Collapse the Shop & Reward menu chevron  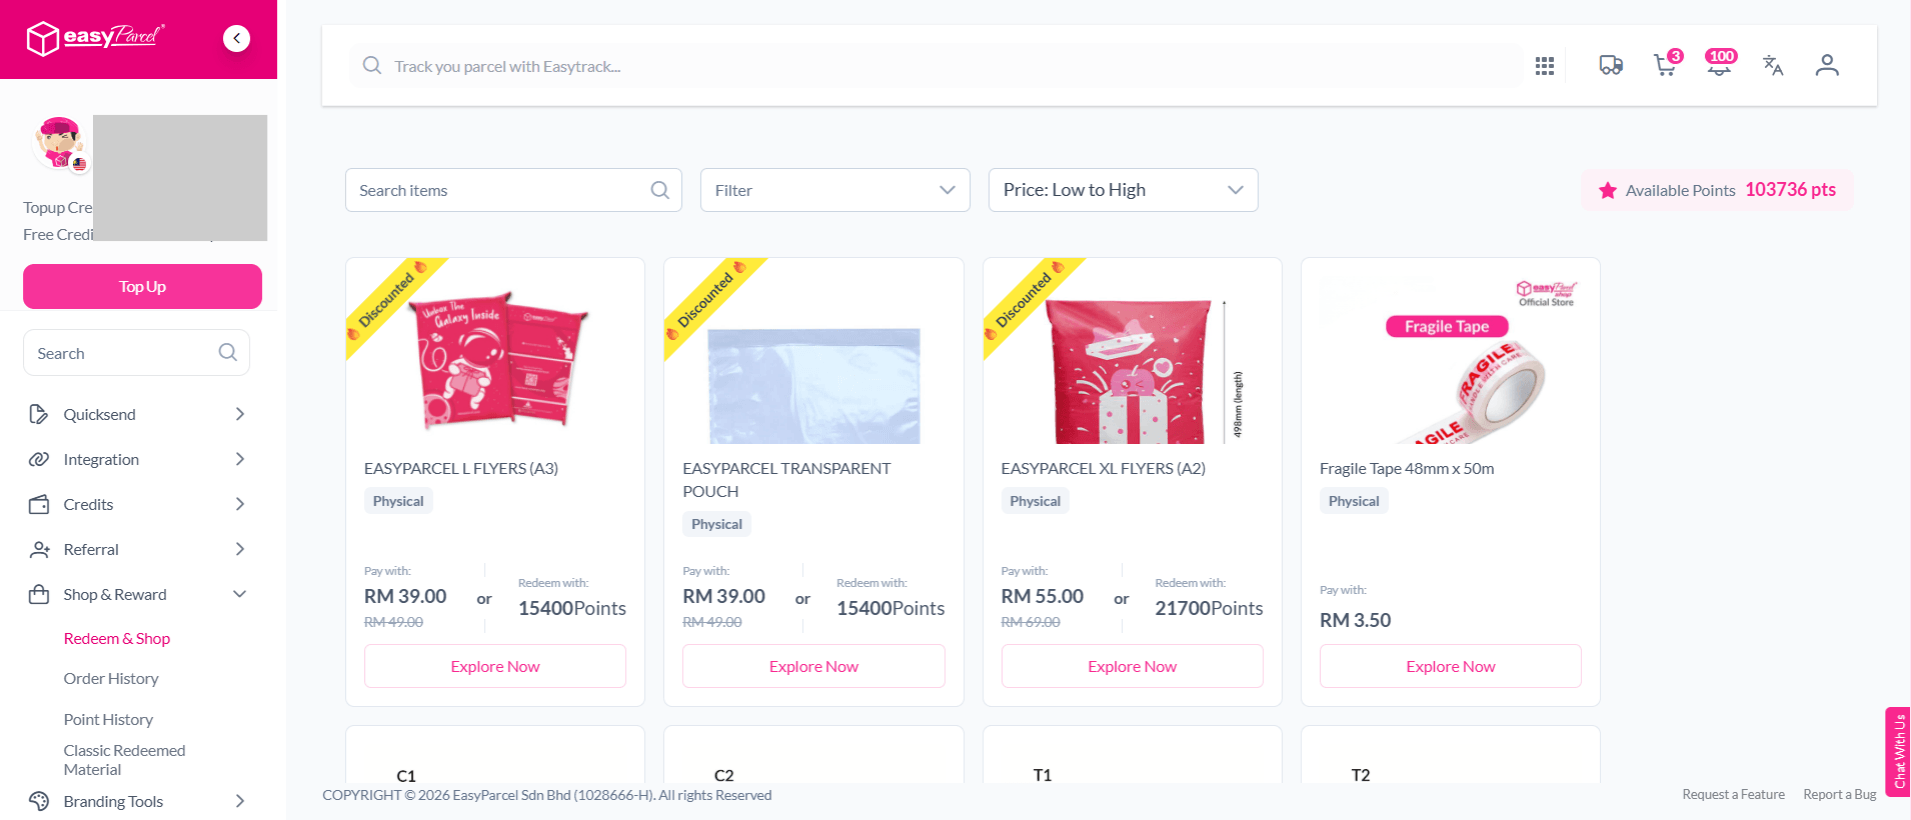click(x=240, y=594)
